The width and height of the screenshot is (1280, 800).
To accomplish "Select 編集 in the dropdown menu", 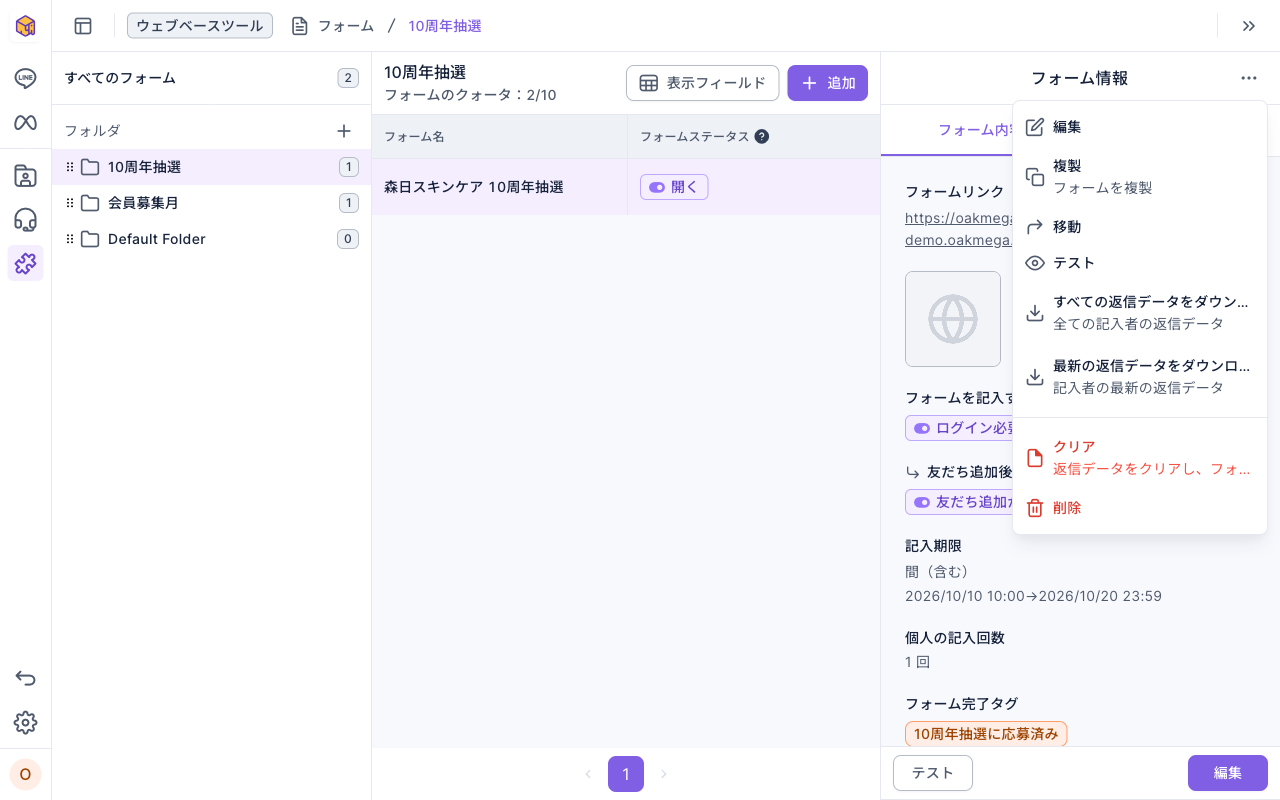I will 1140,127.
